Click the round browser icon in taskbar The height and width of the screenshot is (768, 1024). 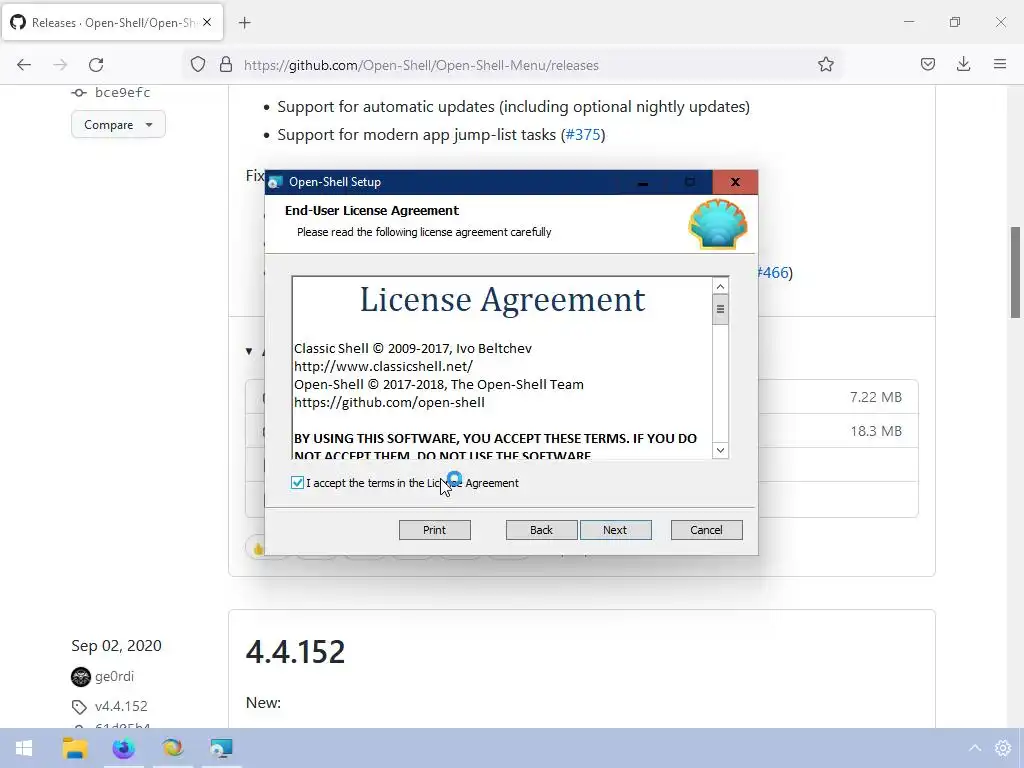[172, 748]
